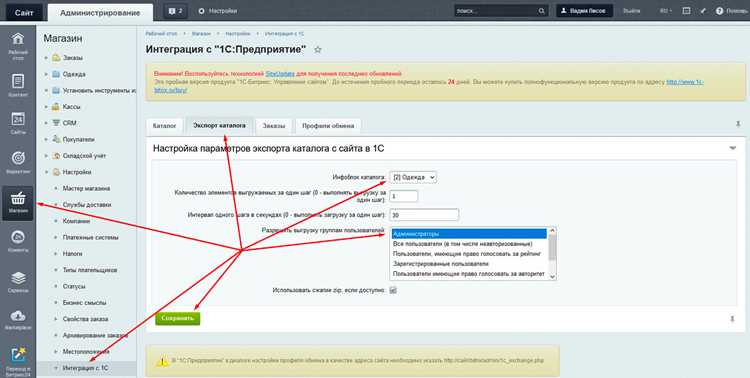The image size is (750, 378).
Task: Click Магазин breadcrumb link
Action: pos(201,34)
